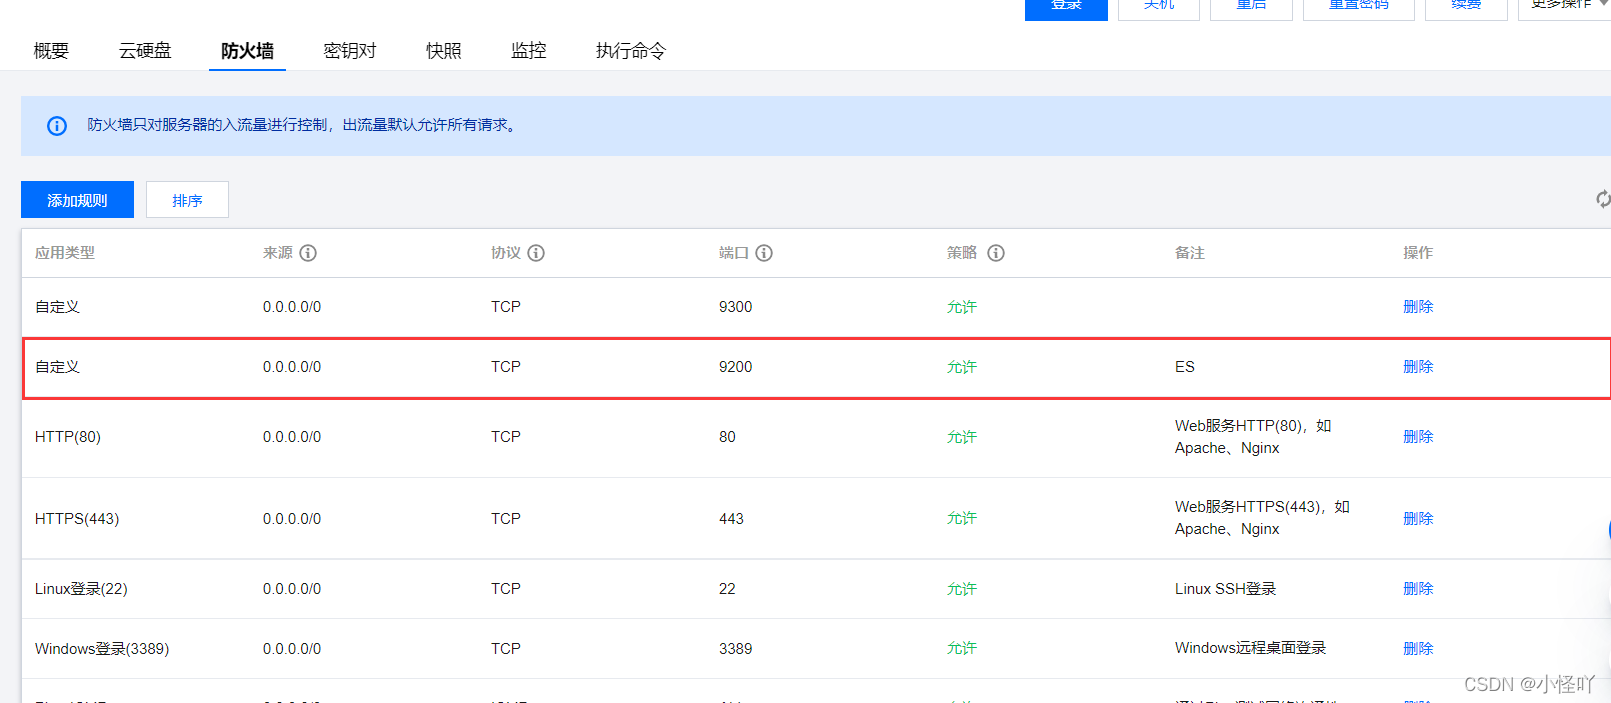Click the Linux SSH登录 remark
Screen dimensions: 1611x703
click(x=1225, y=589)
